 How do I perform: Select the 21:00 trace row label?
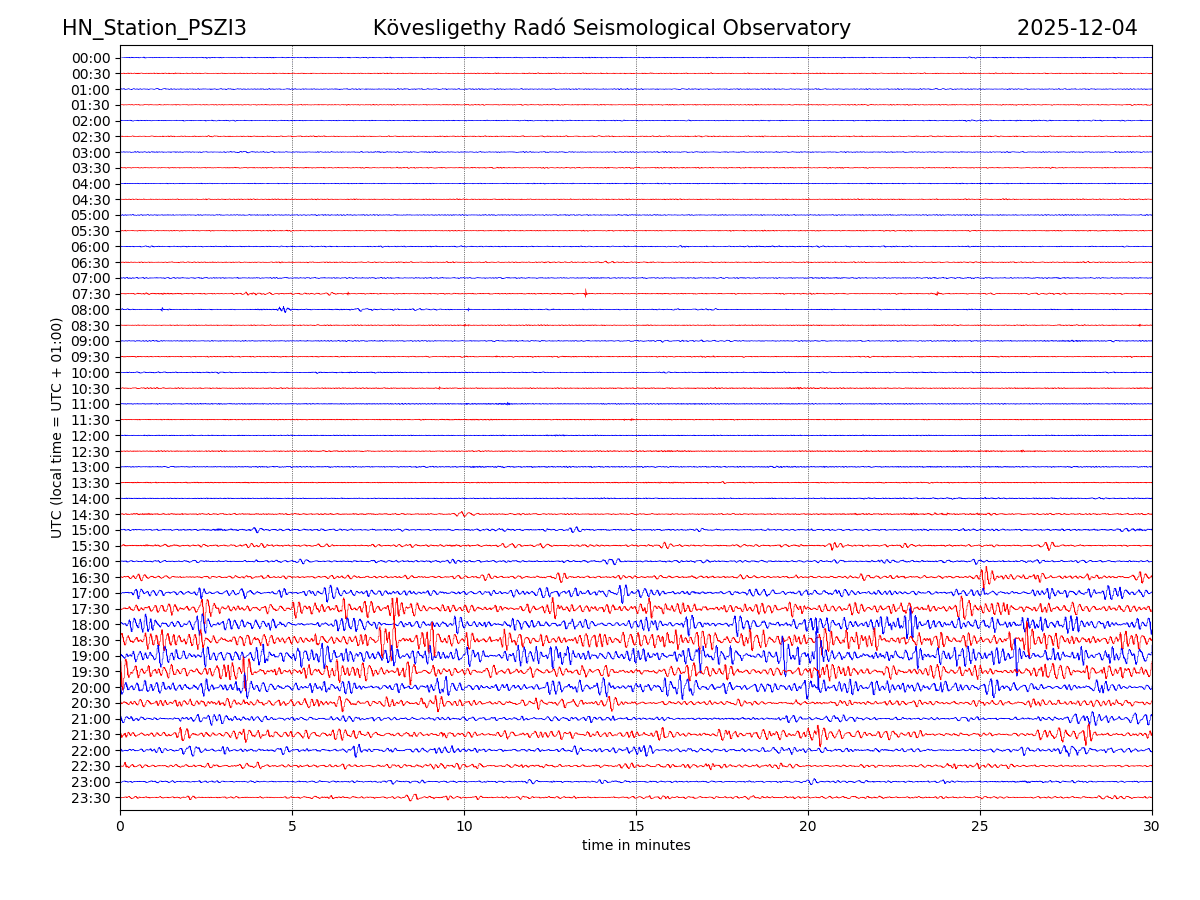point(90,719)
